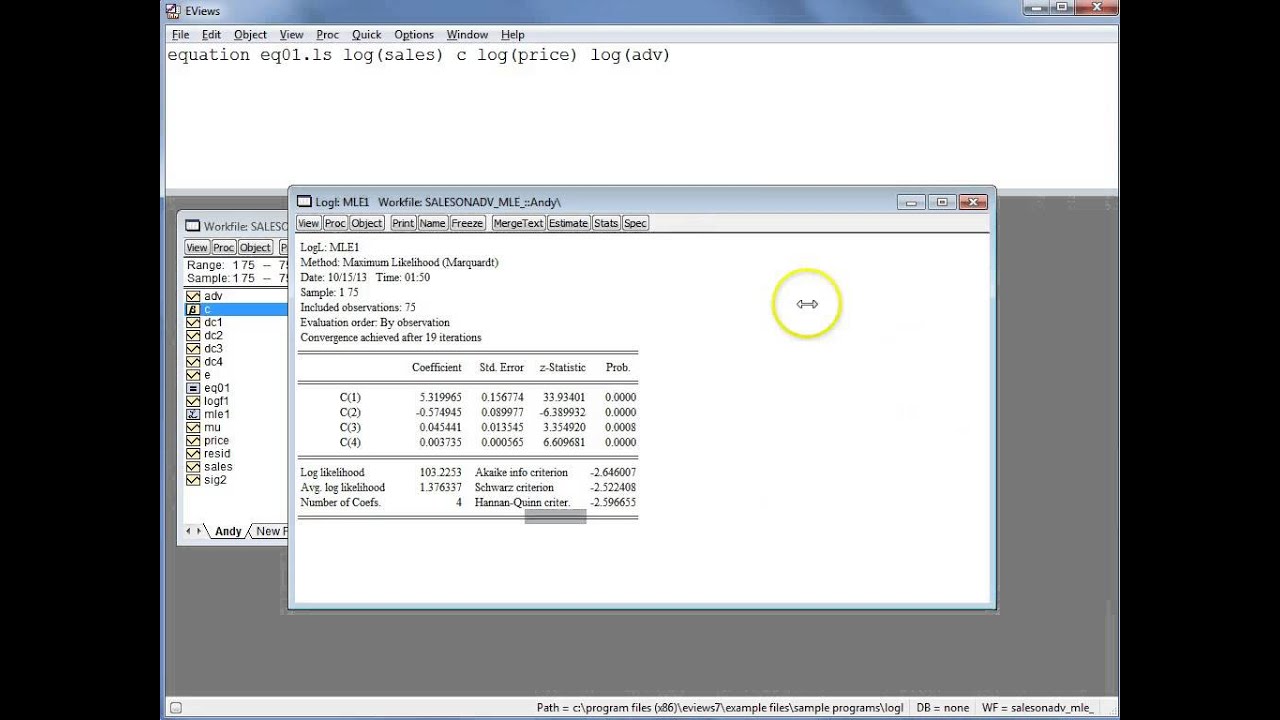
Task: Click the Schwarz criterion value -2.522408
Action: coord(613,487)
